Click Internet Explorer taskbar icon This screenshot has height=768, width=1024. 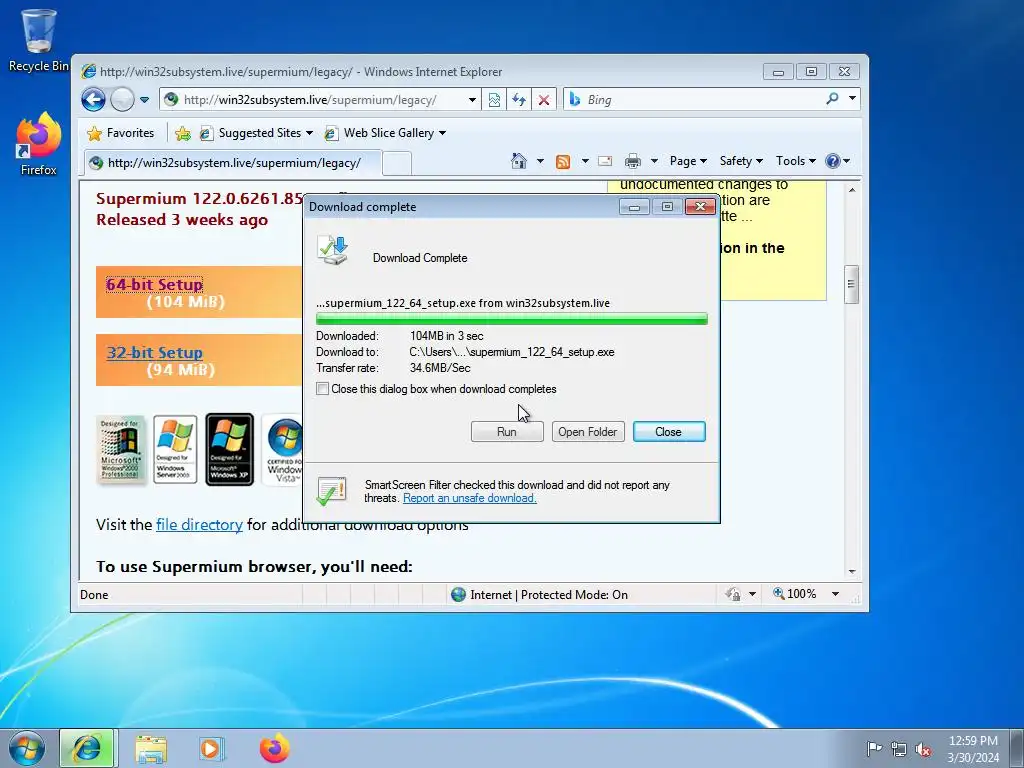click(x=88, y=748)
